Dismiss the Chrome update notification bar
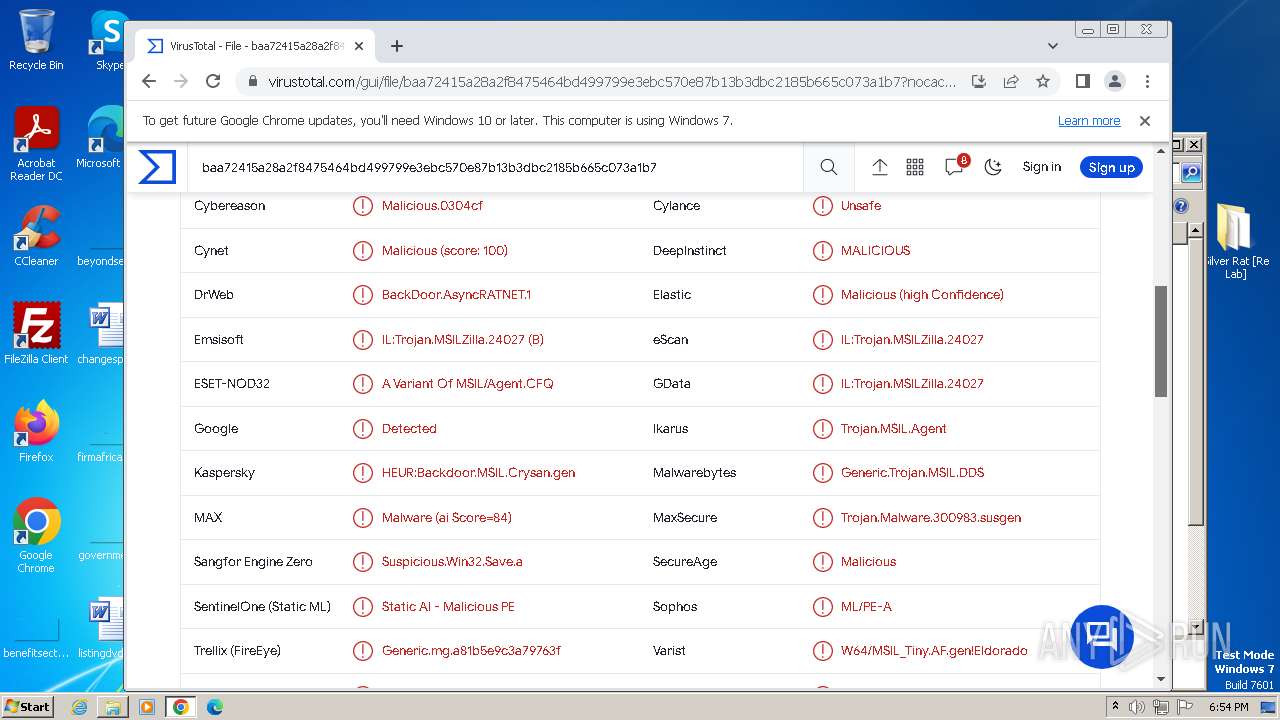This screenshot has height=720, width=1280. [x=1145, y=120]
